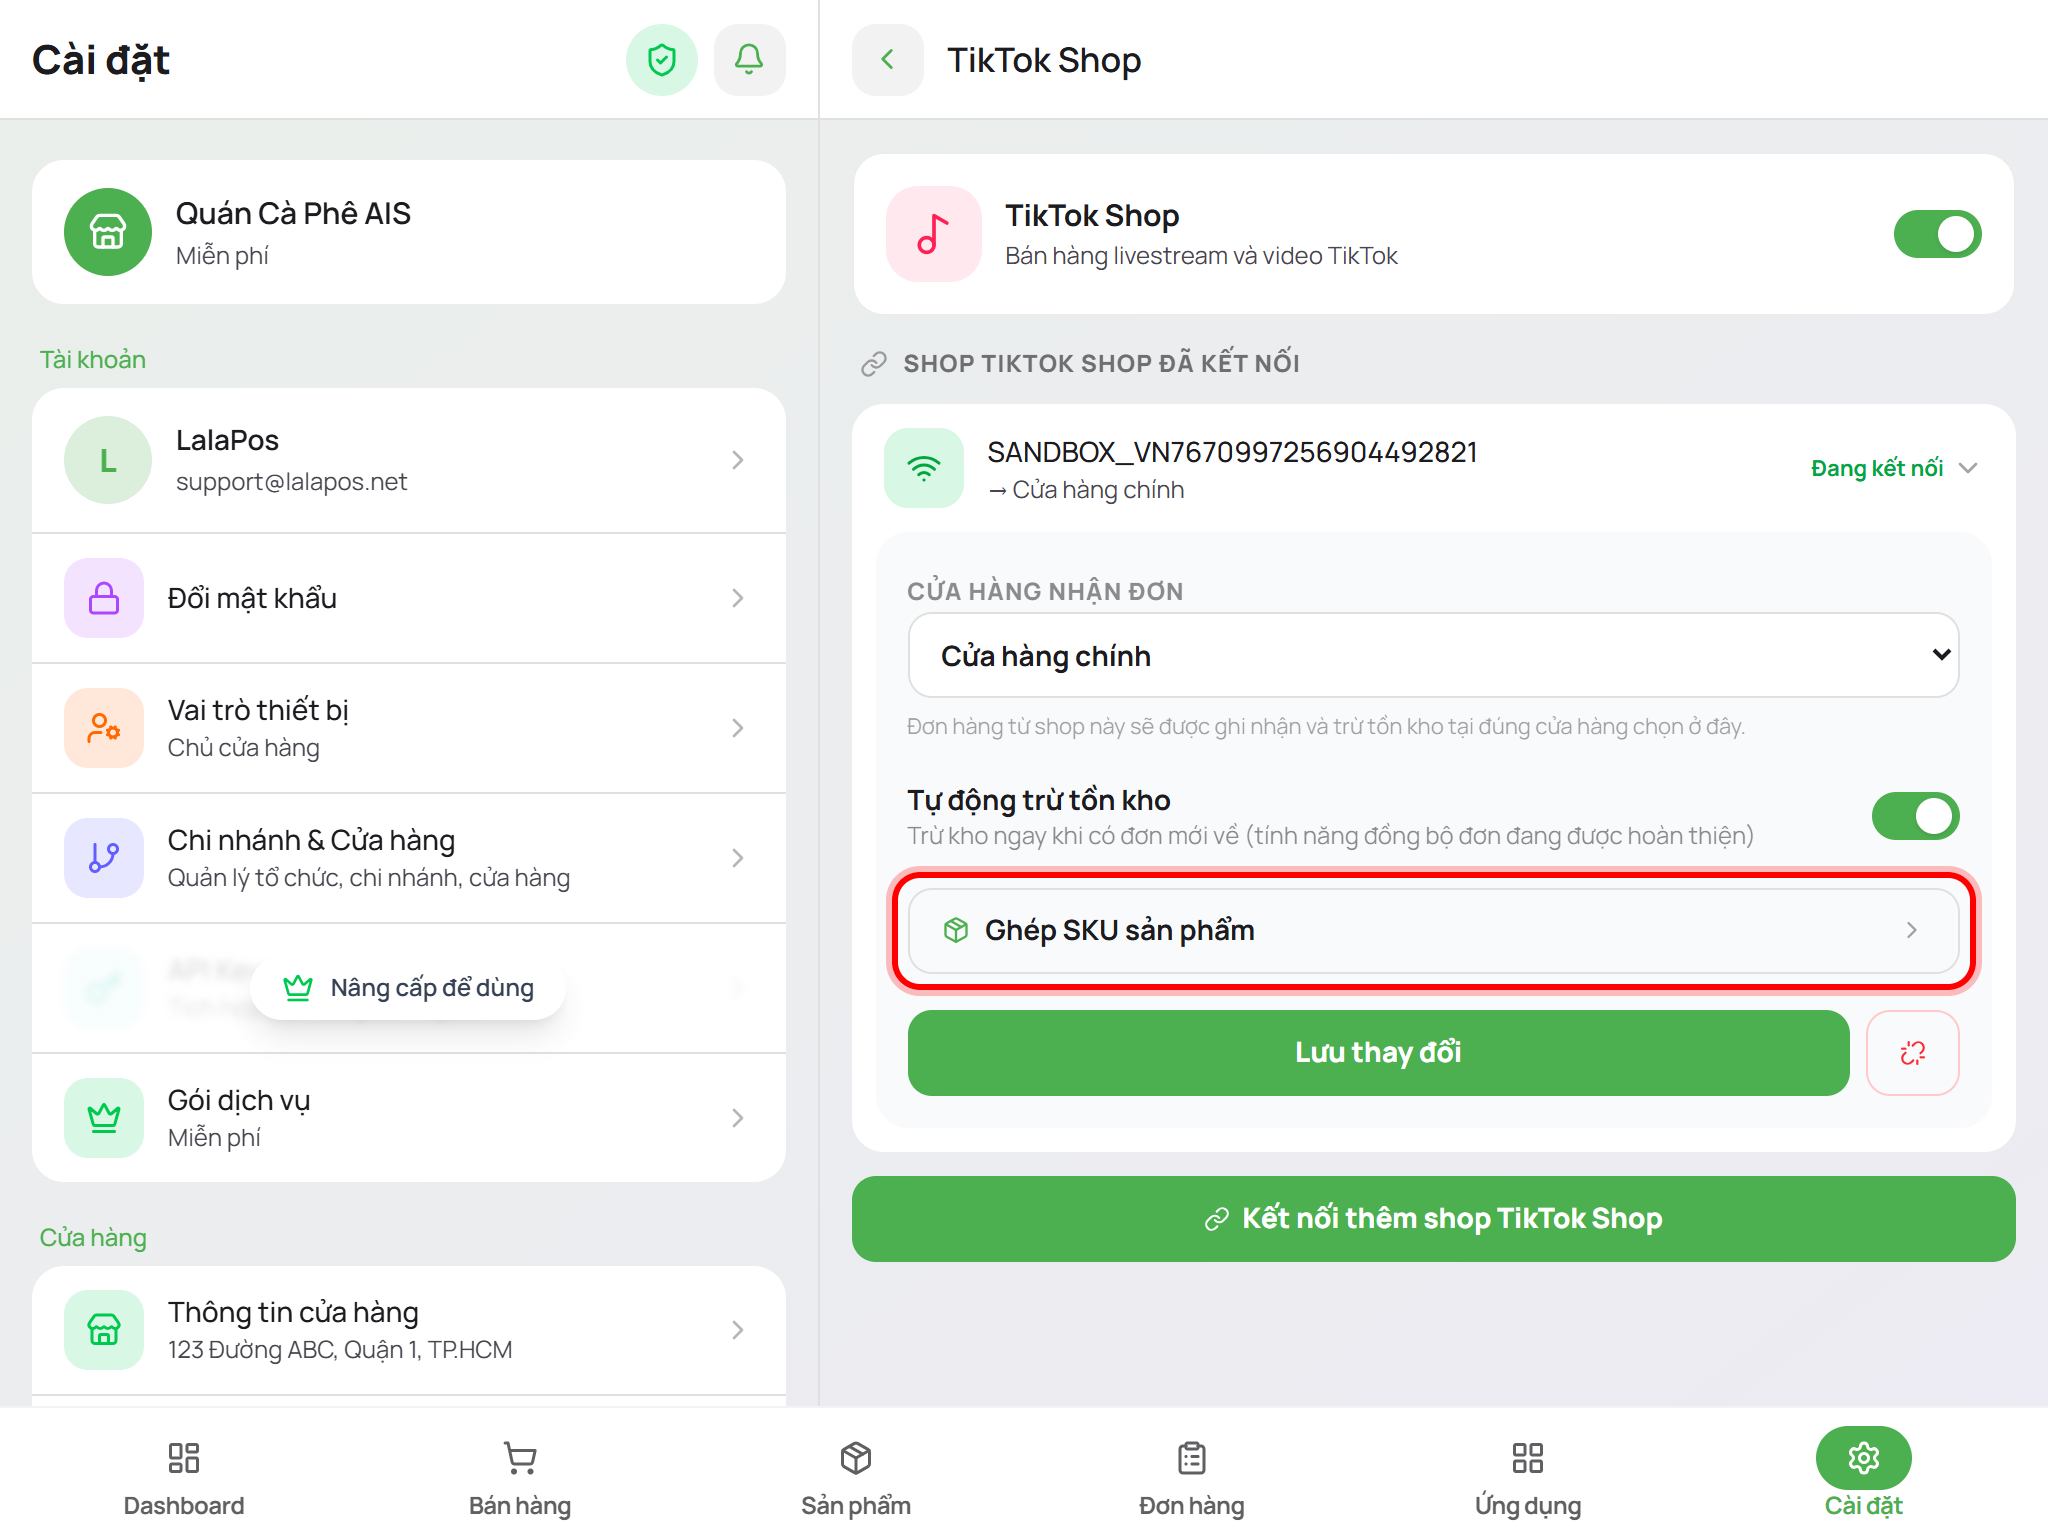Viewport: 2048px width, 1536px height.
Task: Click the pink TikTok music note icon
Action: coord(933,234)
